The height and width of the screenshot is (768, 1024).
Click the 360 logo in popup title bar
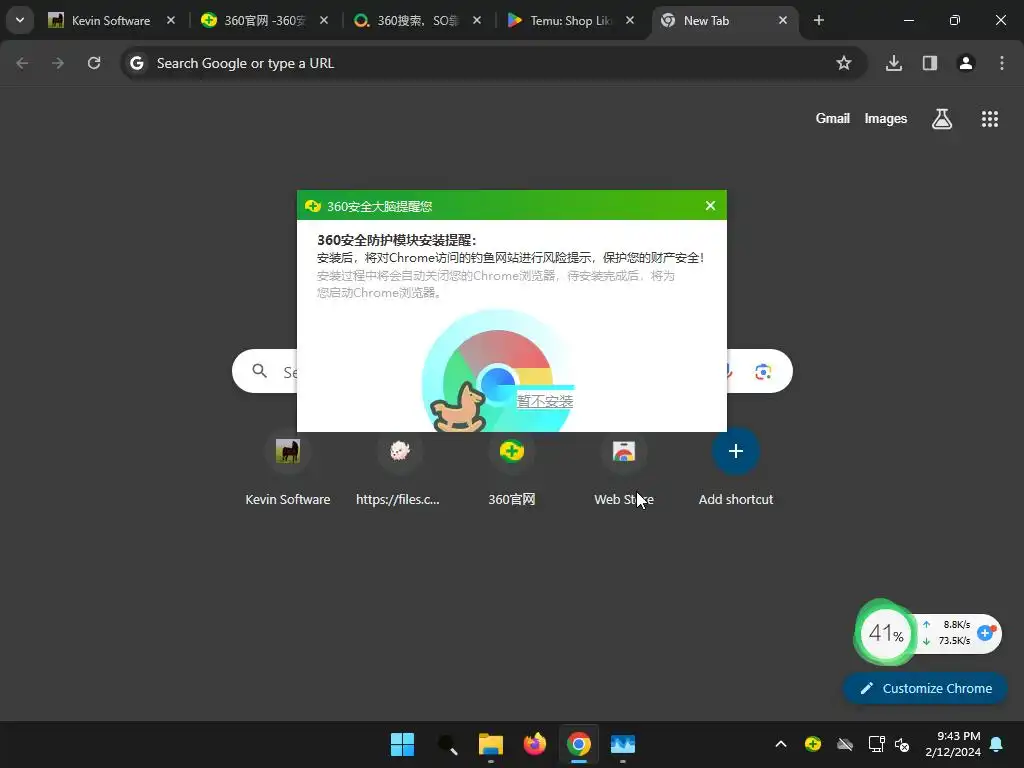(x=313, y=206)
